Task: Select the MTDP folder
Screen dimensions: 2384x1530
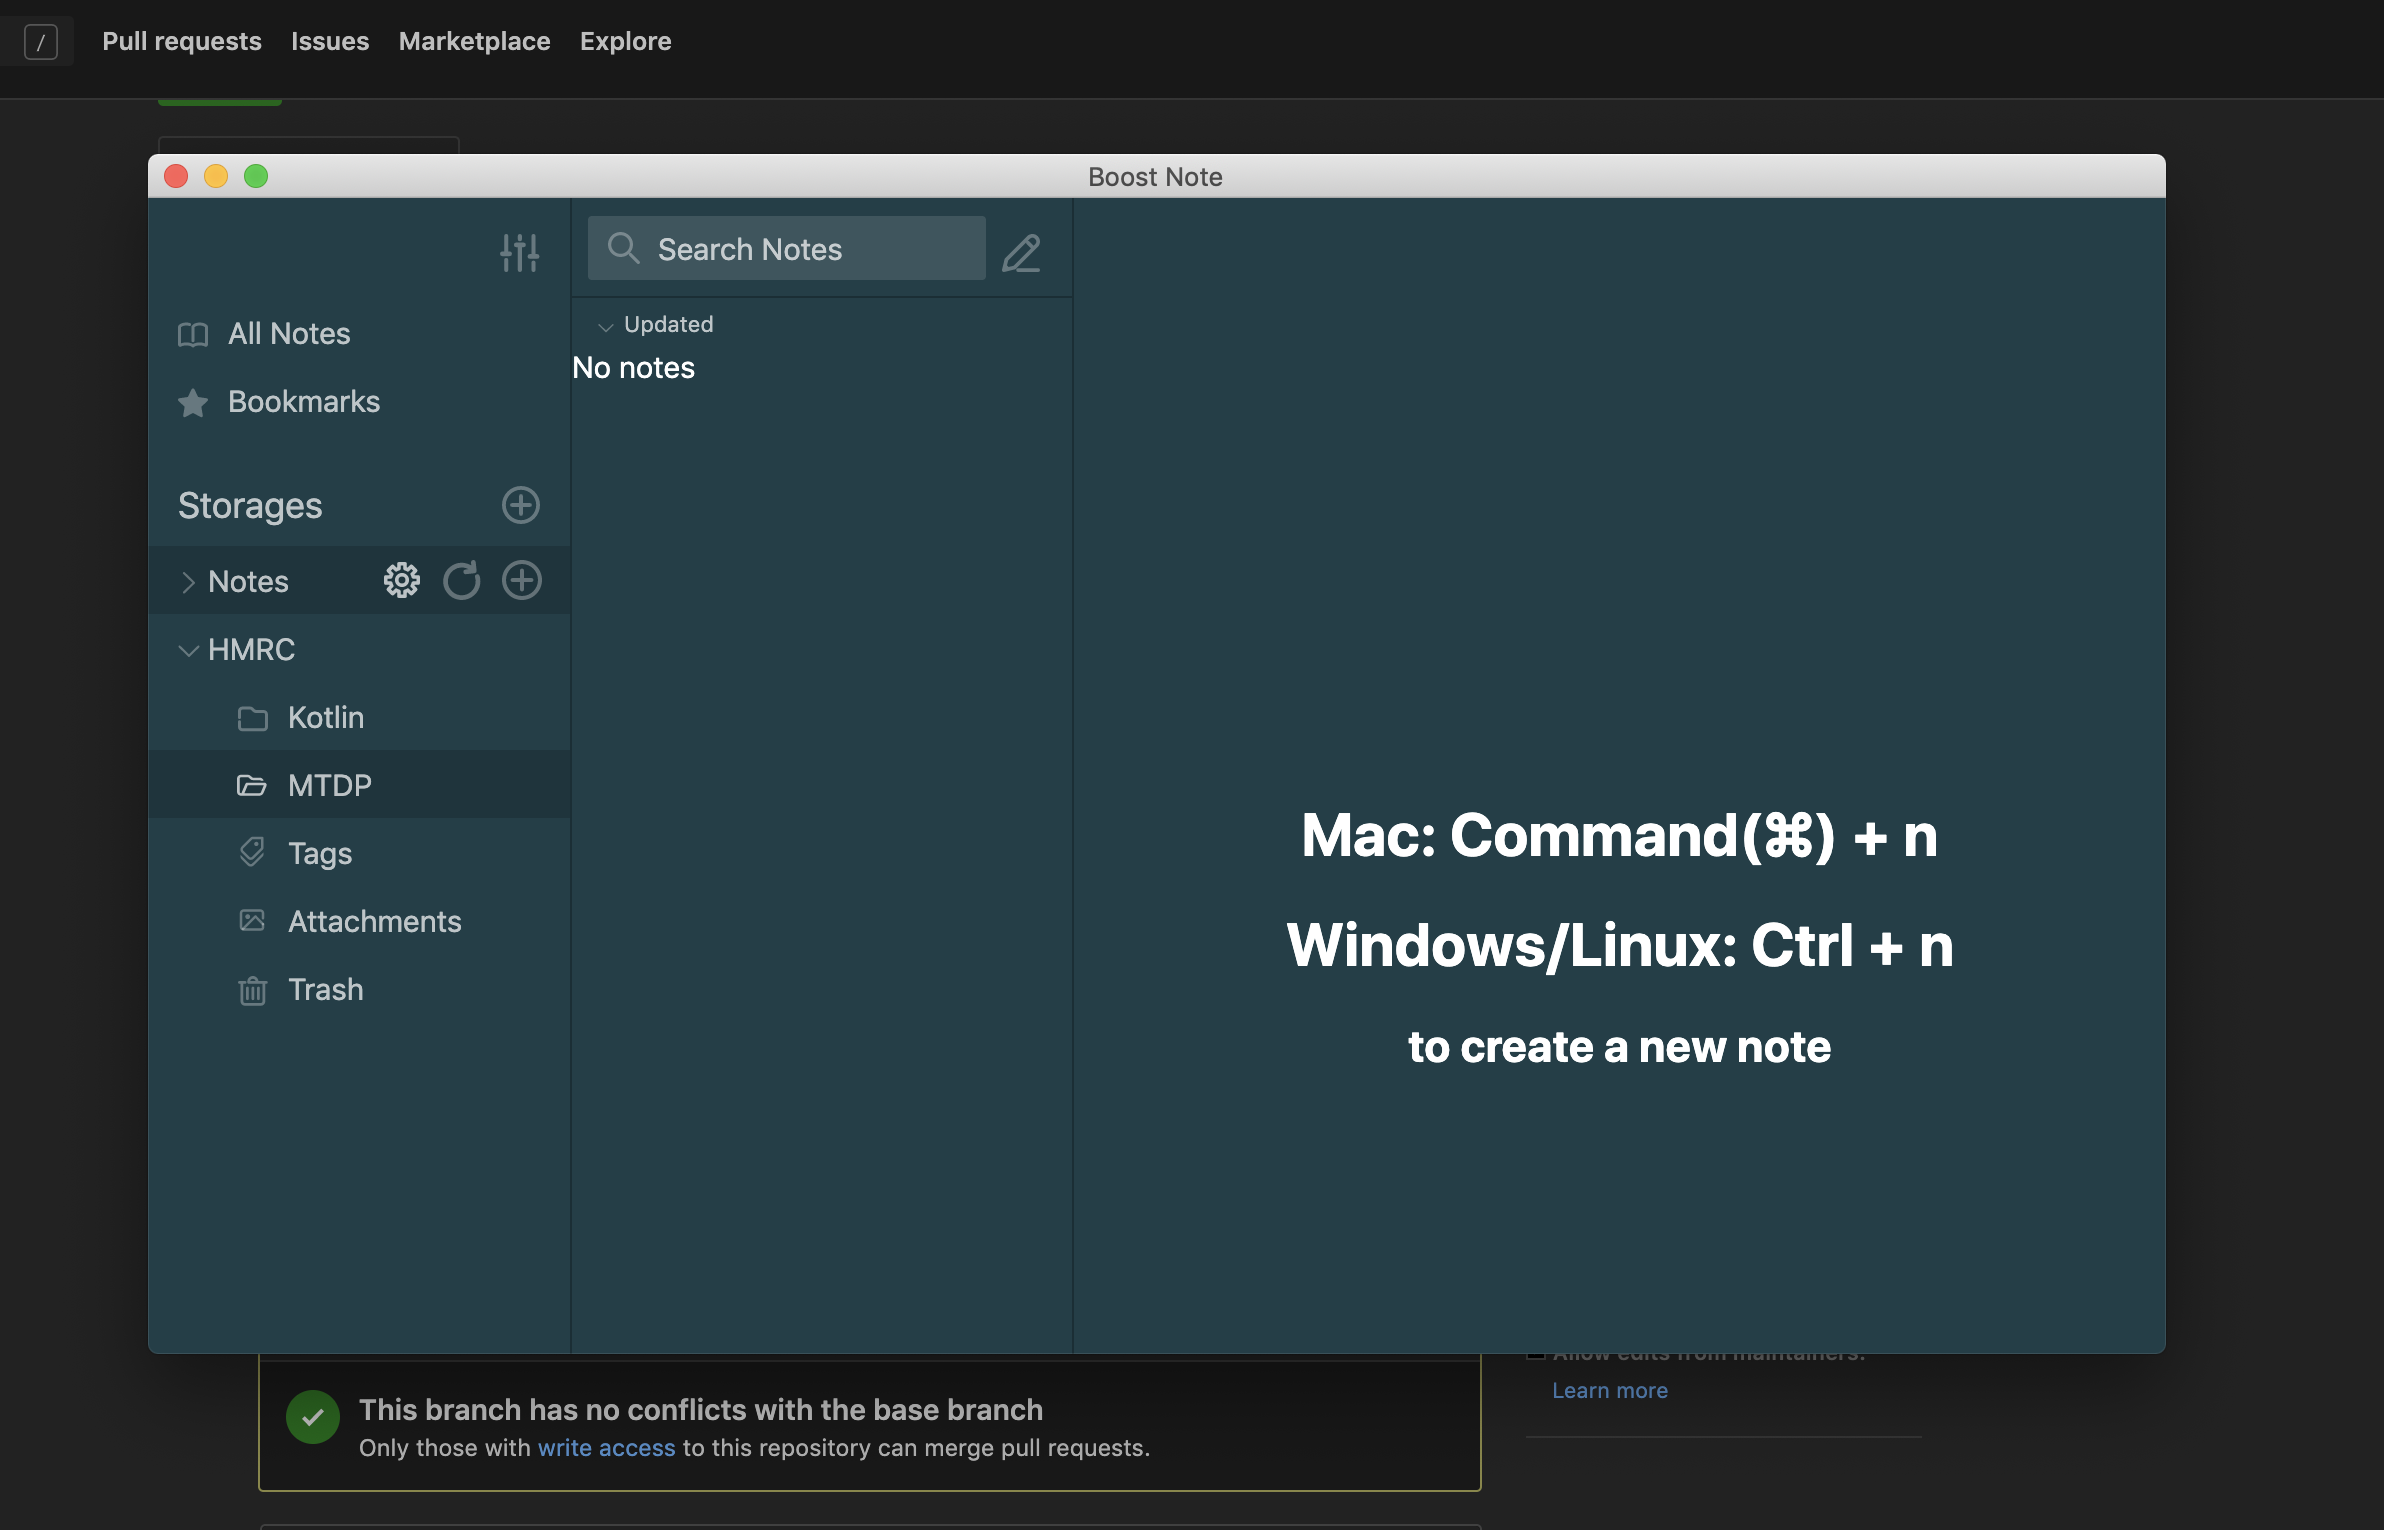Action: coord(329,786)
